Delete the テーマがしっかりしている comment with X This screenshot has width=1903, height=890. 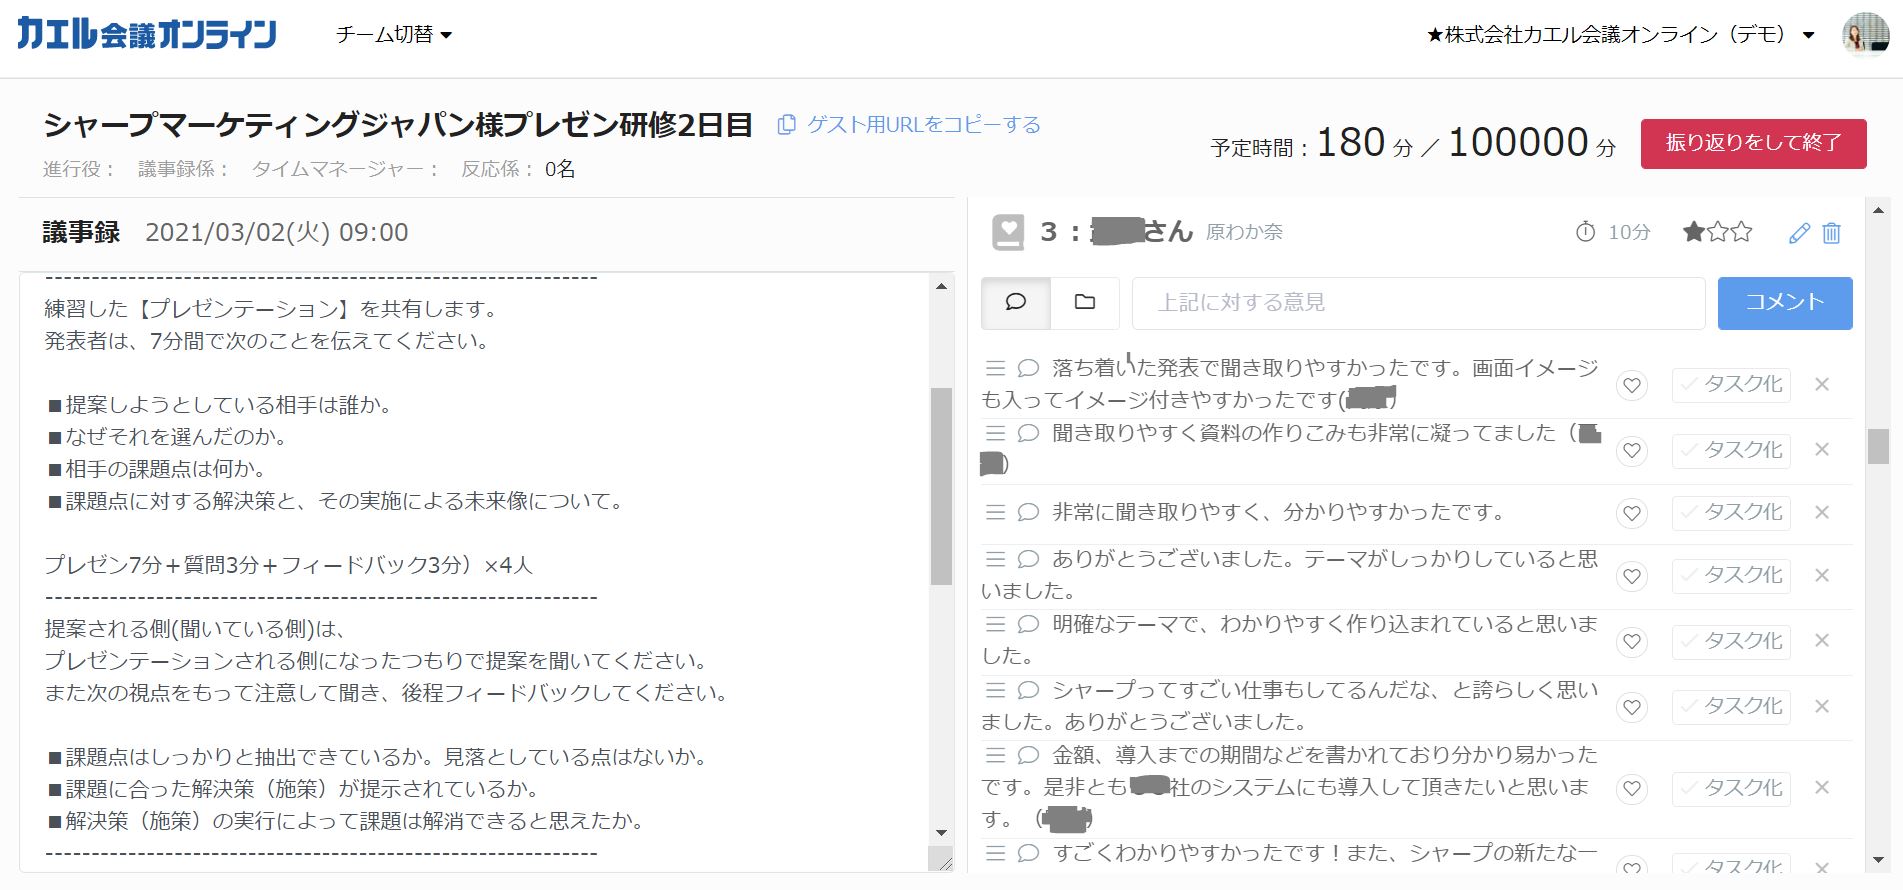tap(1822, 576)
